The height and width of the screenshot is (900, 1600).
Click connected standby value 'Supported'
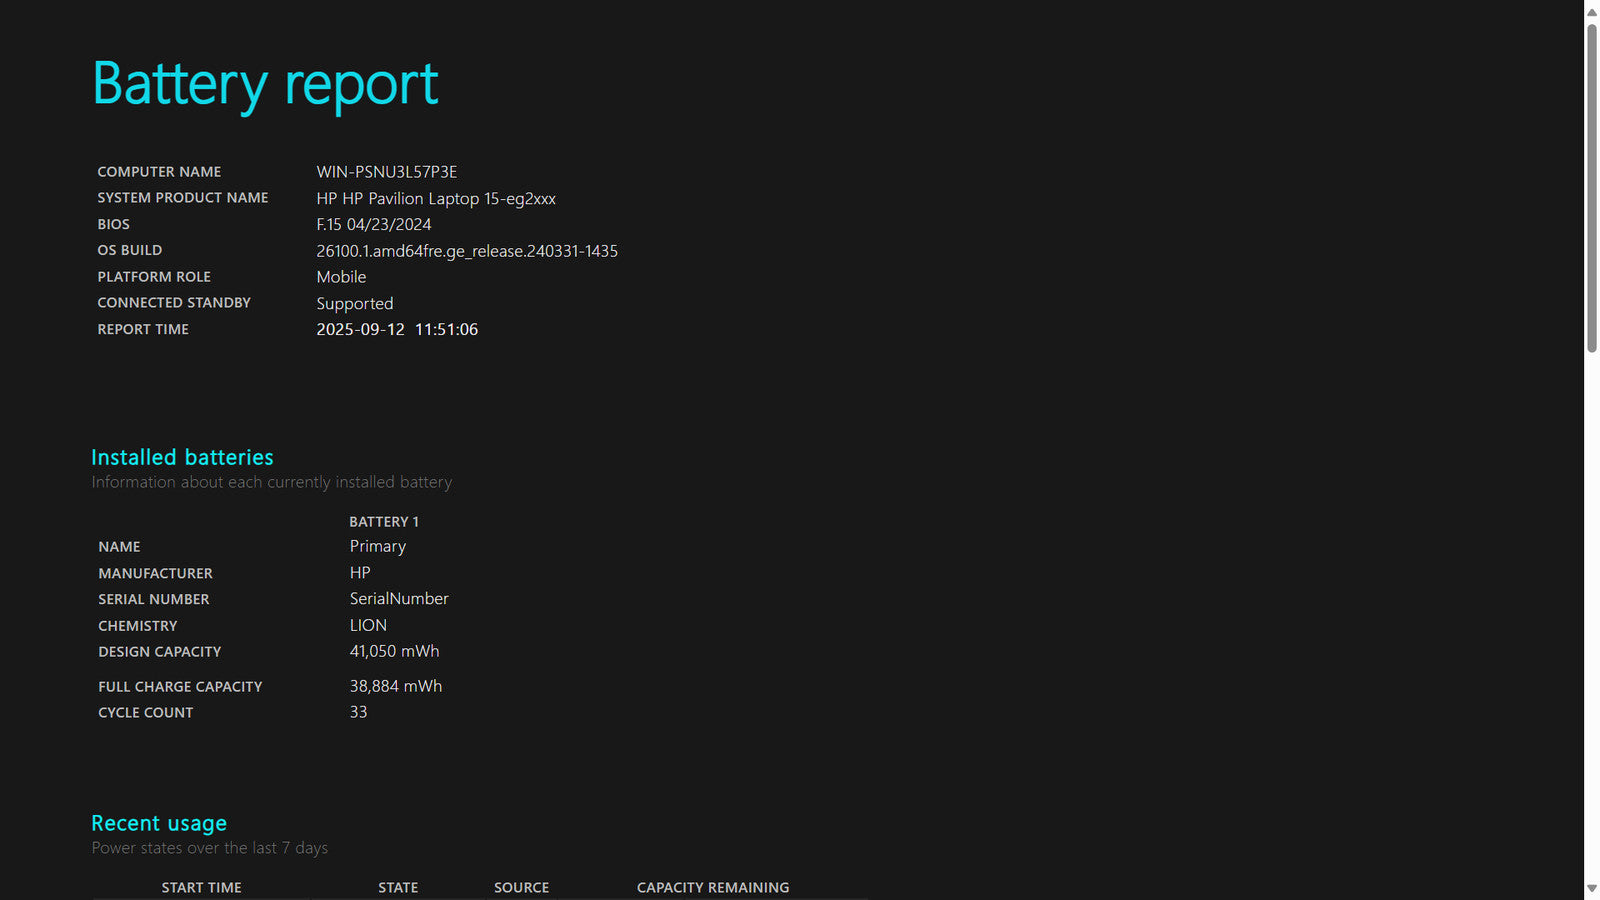click(x=355, y=304)
